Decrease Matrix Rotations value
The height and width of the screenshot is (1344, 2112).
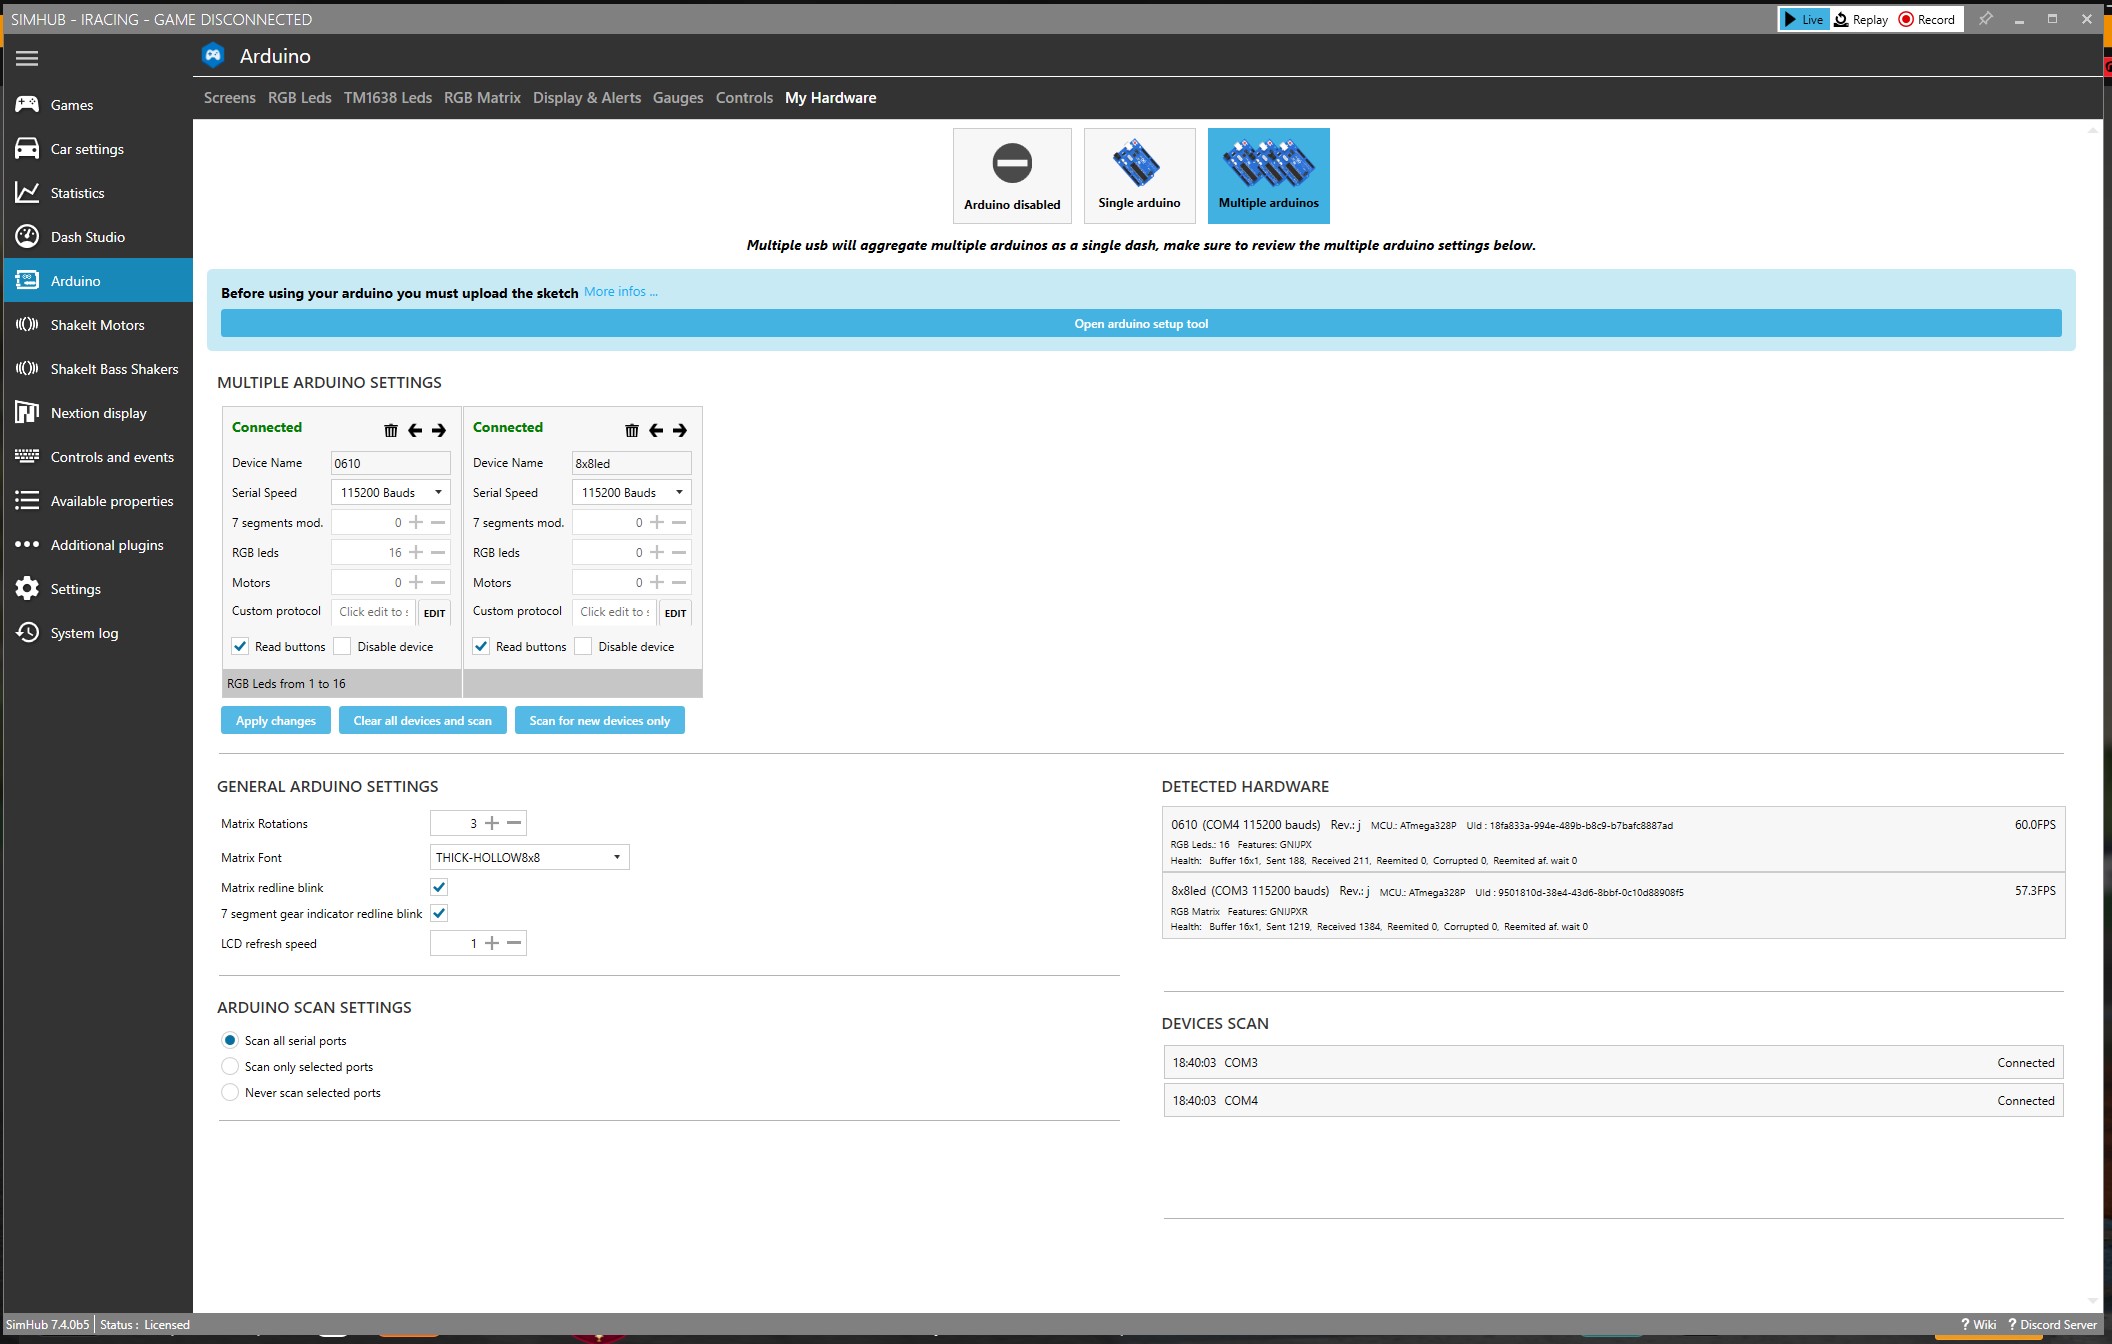click(514, 823)
